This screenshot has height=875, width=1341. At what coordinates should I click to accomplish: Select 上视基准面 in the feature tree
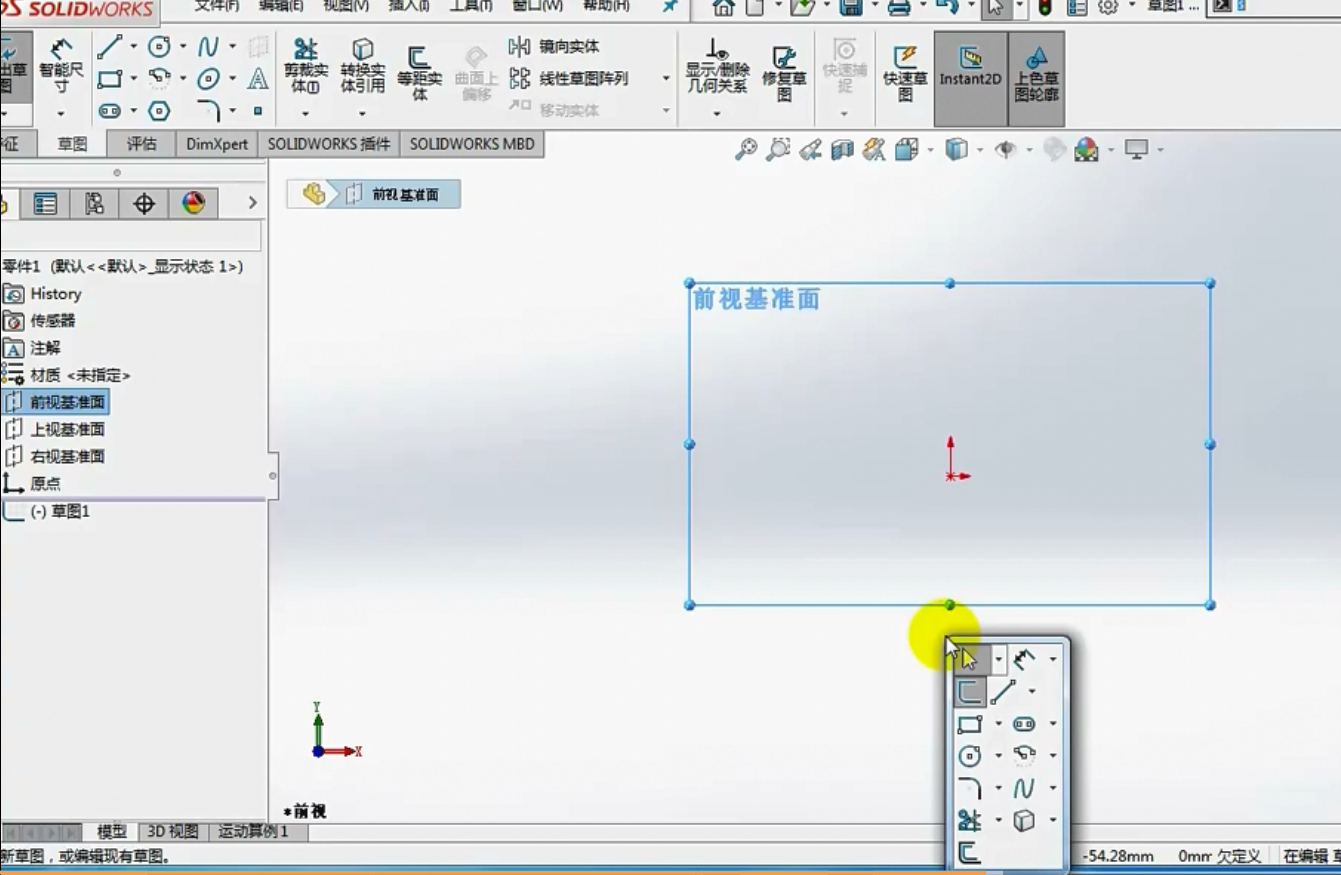coord(67,429)
